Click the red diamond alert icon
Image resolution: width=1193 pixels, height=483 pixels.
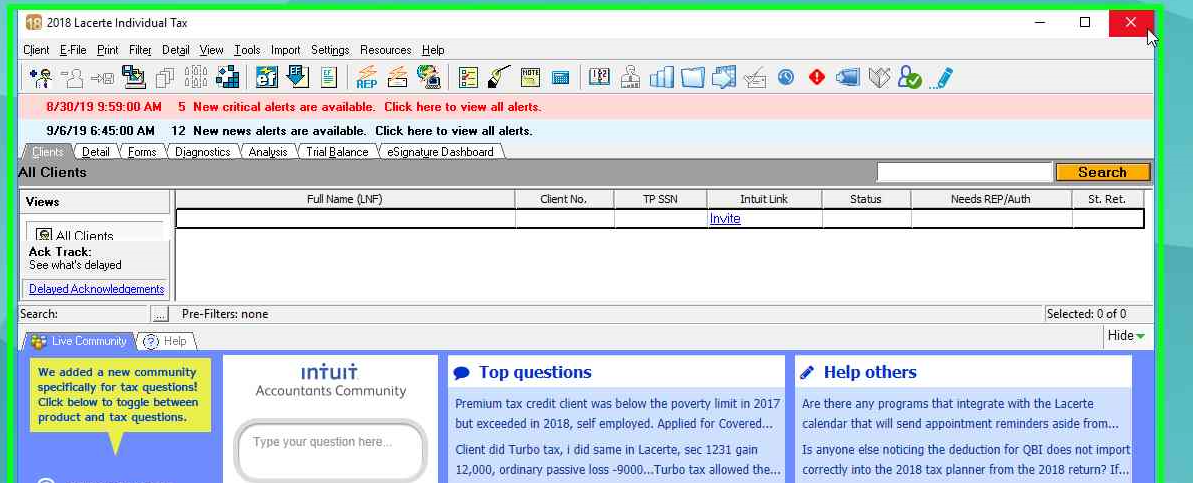(x=817, y=78)
